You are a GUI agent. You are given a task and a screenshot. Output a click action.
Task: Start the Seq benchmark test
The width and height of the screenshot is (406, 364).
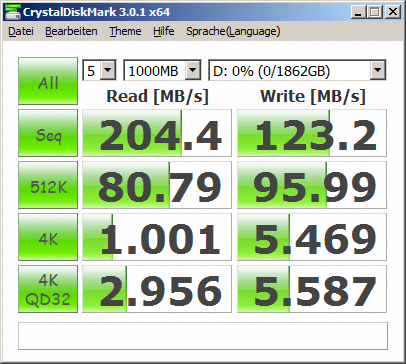[x=48, y=133]
